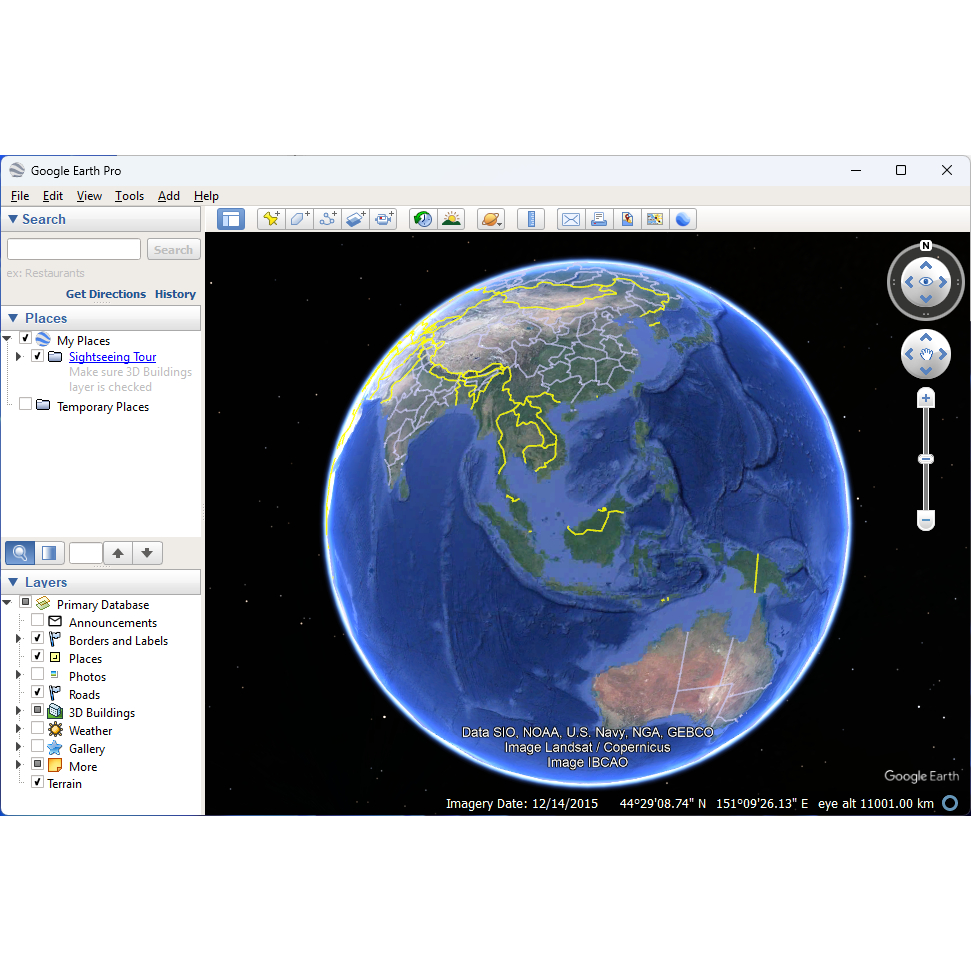The height and width of the screenshot is (971, 971).
Task: Click the Email envelope toolbar icon
Action: pyautogui.click(x=570, y=219)
